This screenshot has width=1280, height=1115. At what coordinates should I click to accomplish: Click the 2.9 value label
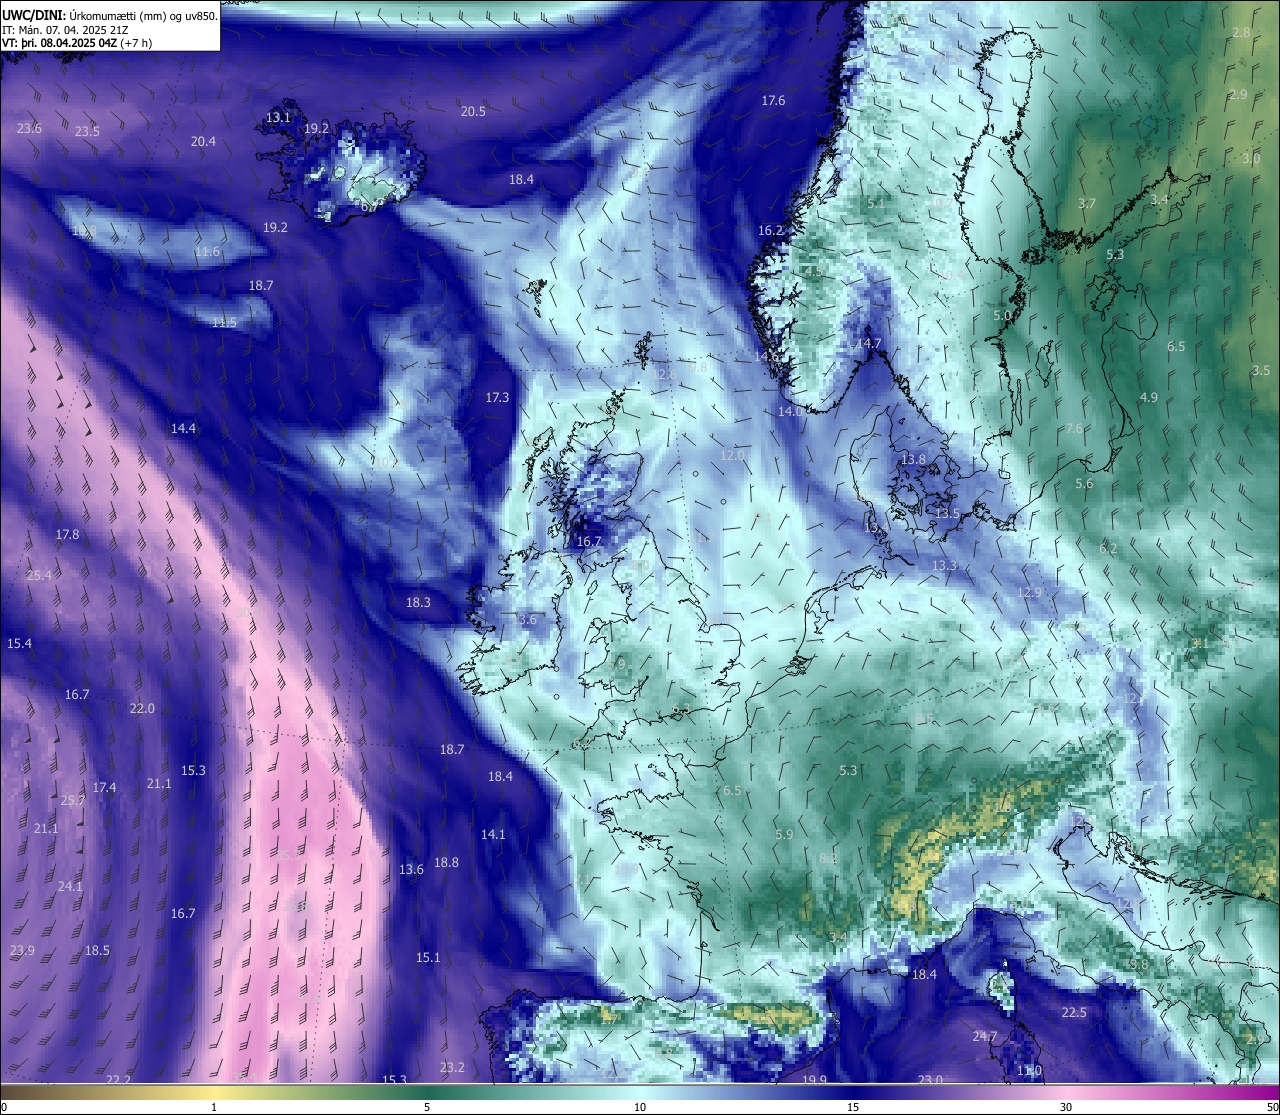pos(1238,95)
